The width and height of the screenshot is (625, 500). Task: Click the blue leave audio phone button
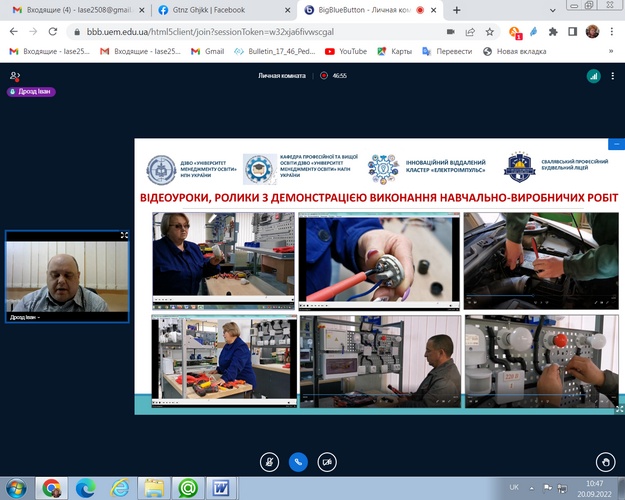tap(297, 461)
